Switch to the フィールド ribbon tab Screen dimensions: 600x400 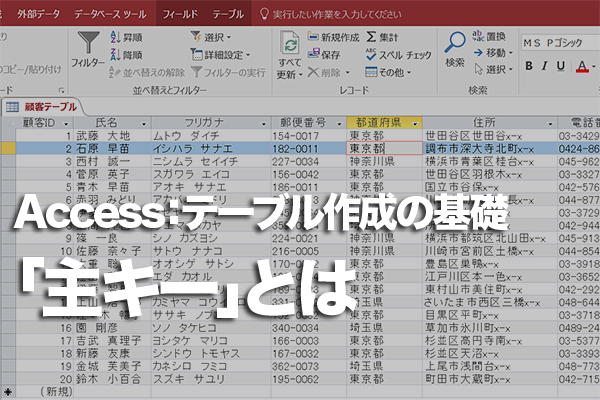click(180, 14)
